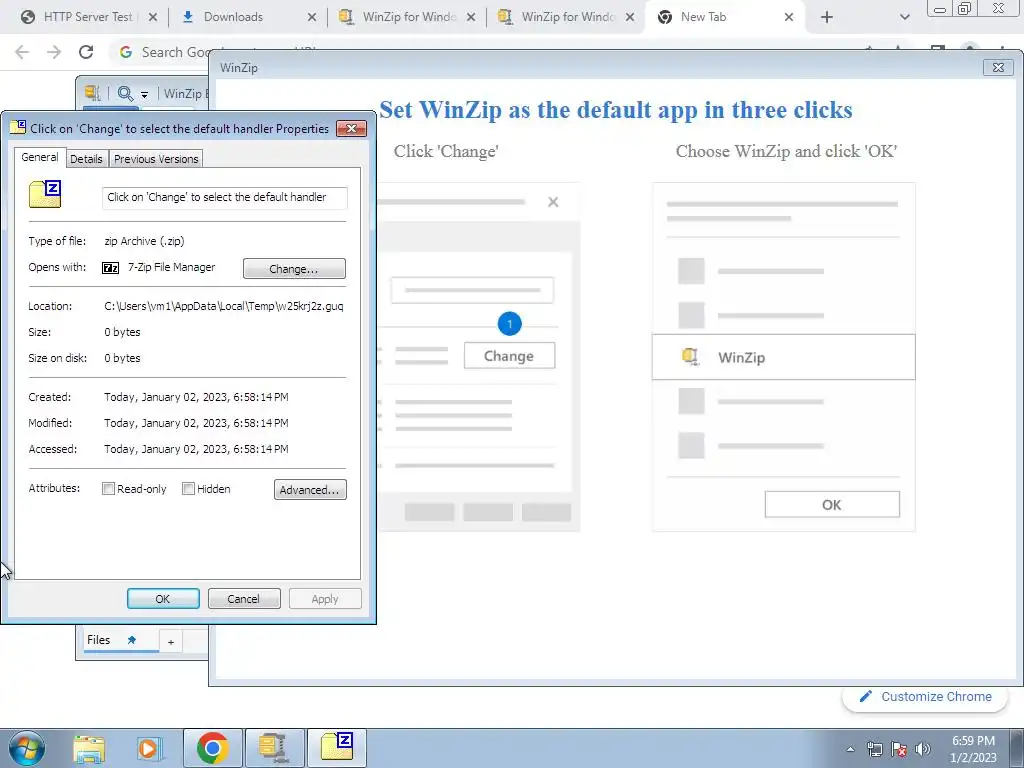Enable the Read-only attribute checkbox
The image size is (1024, 768).
pos(108,488)
